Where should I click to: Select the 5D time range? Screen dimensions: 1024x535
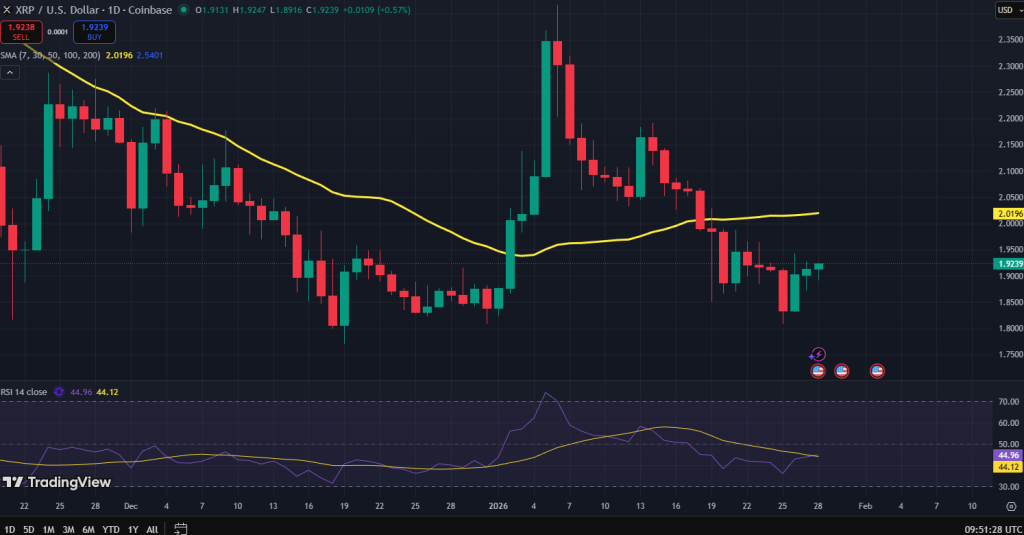29,529
